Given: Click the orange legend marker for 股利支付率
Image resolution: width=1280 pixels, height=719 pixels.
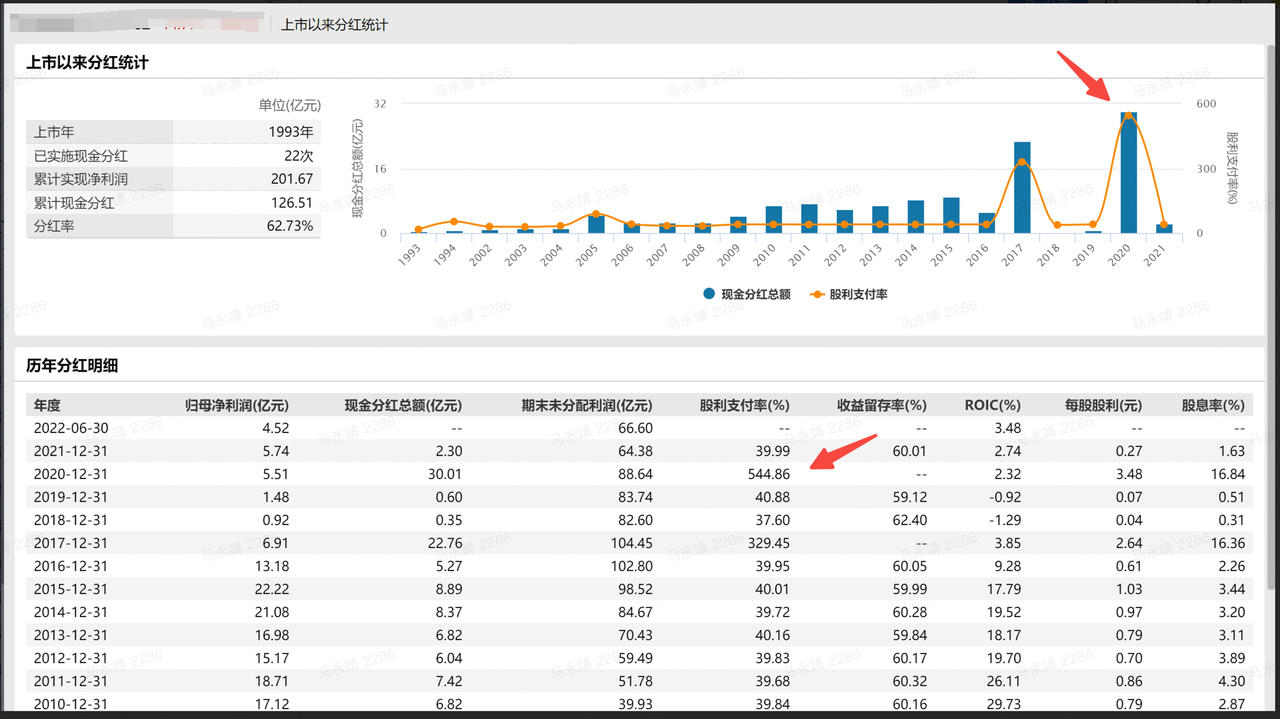Looking at the screenshot, I should click(x=816, y=294).
